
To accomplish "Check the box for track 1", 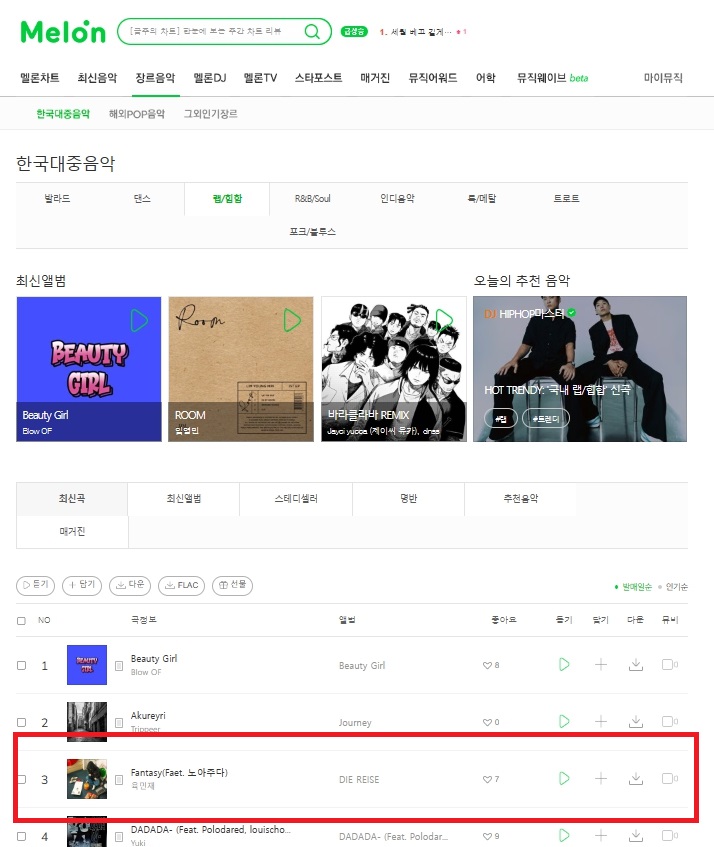I will coord(22,665).
